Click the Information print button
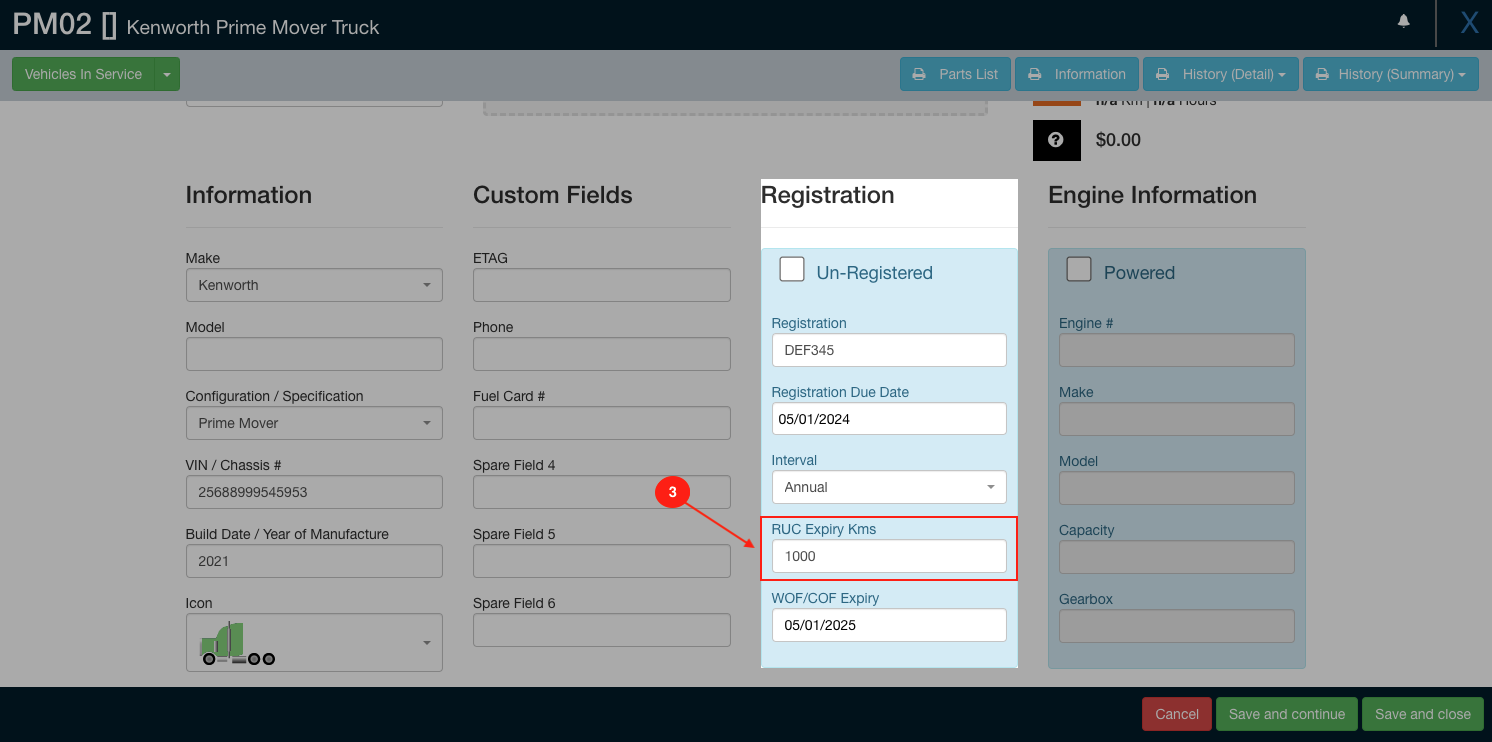The width and height of the screenshot is (1492, 742). point(1076,74)
